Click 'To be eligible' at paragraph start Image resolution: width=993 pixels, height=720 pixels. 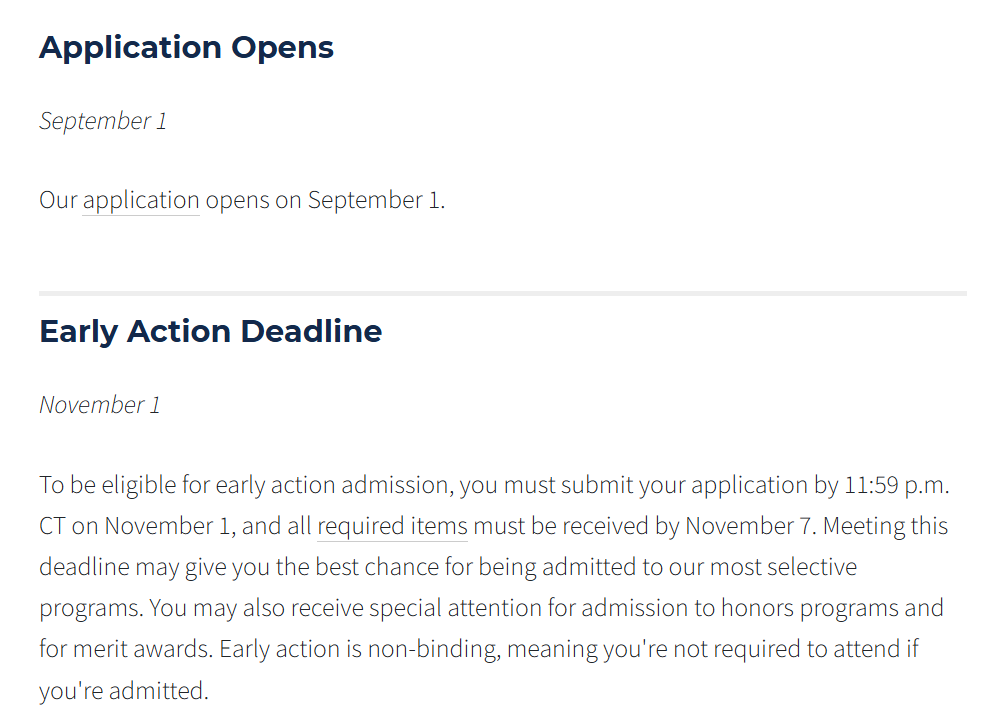pyautogui.click(x=95, y=486)
